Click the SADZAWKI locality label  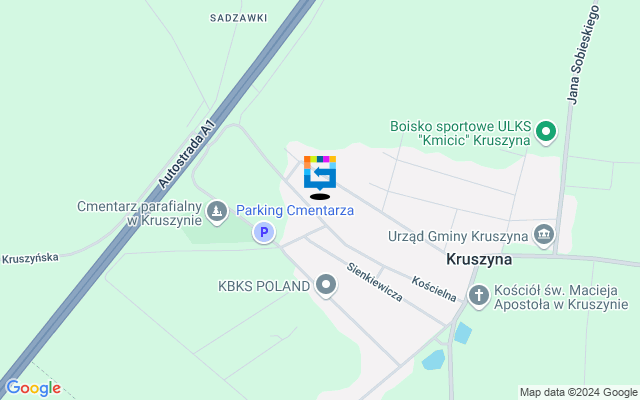pos(239,18)
